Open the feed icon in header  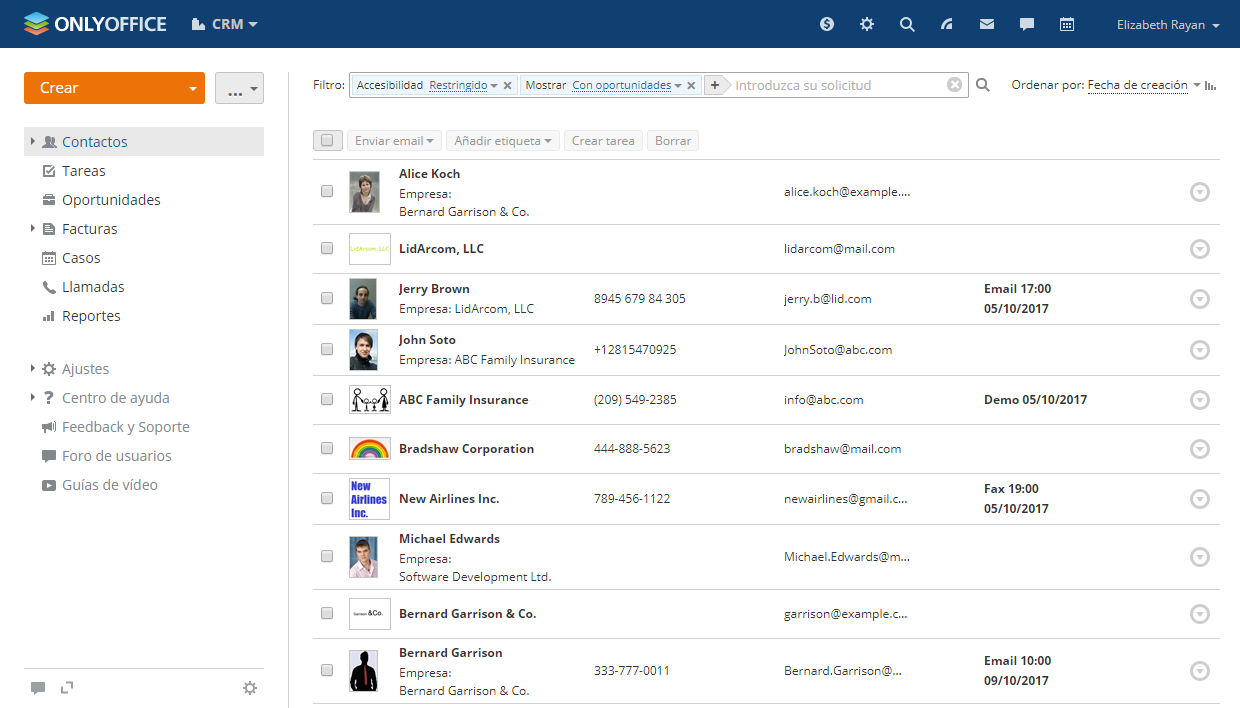pyautogui.click(x=947, y=24)
